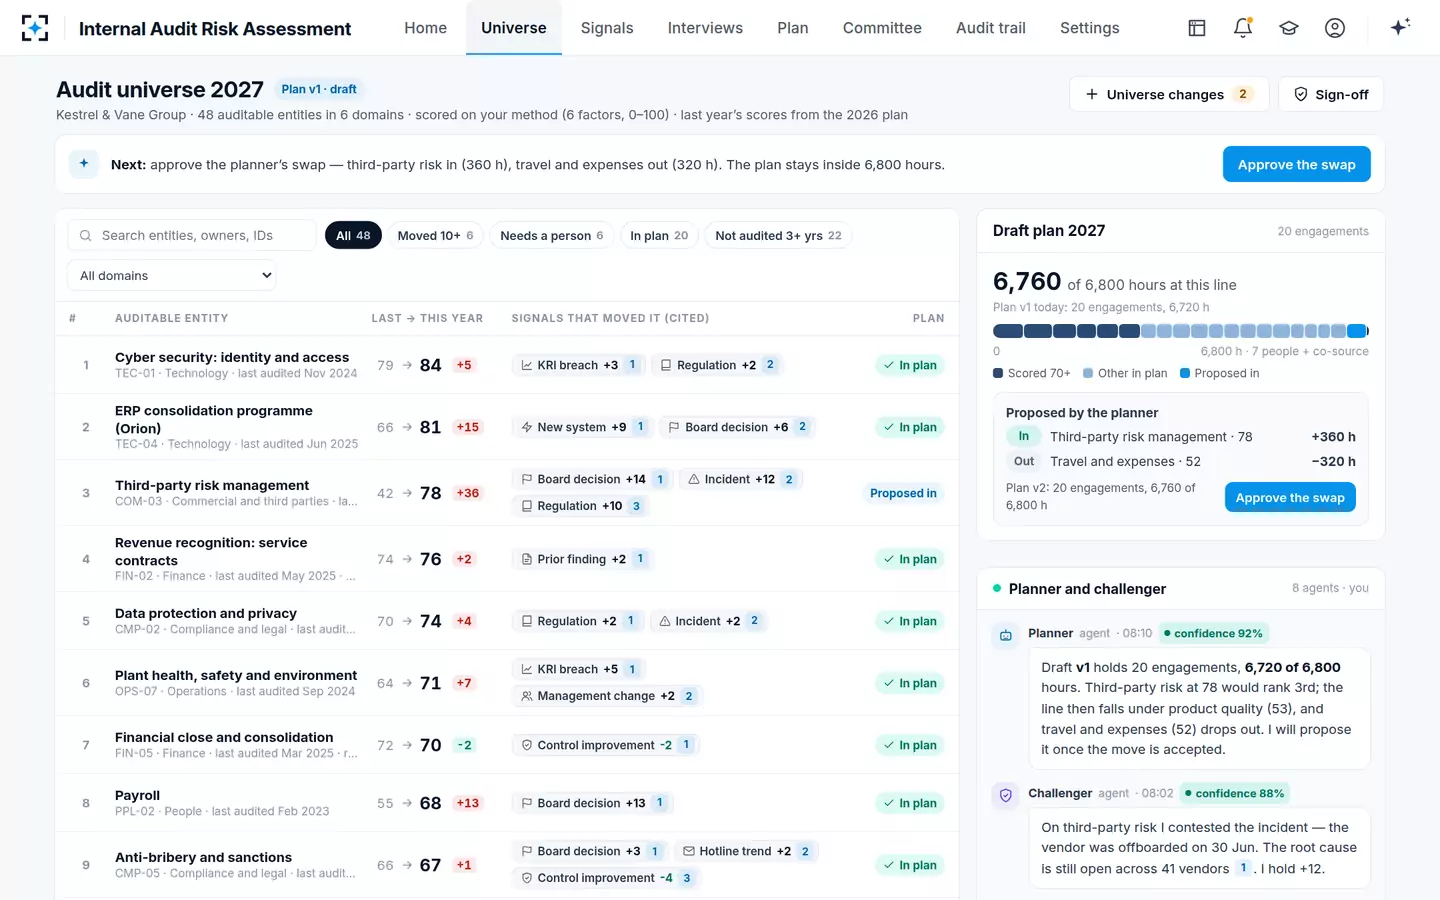Toggle In plan status for Payroll
The image size is (1440, 900).
coord(910,803)
